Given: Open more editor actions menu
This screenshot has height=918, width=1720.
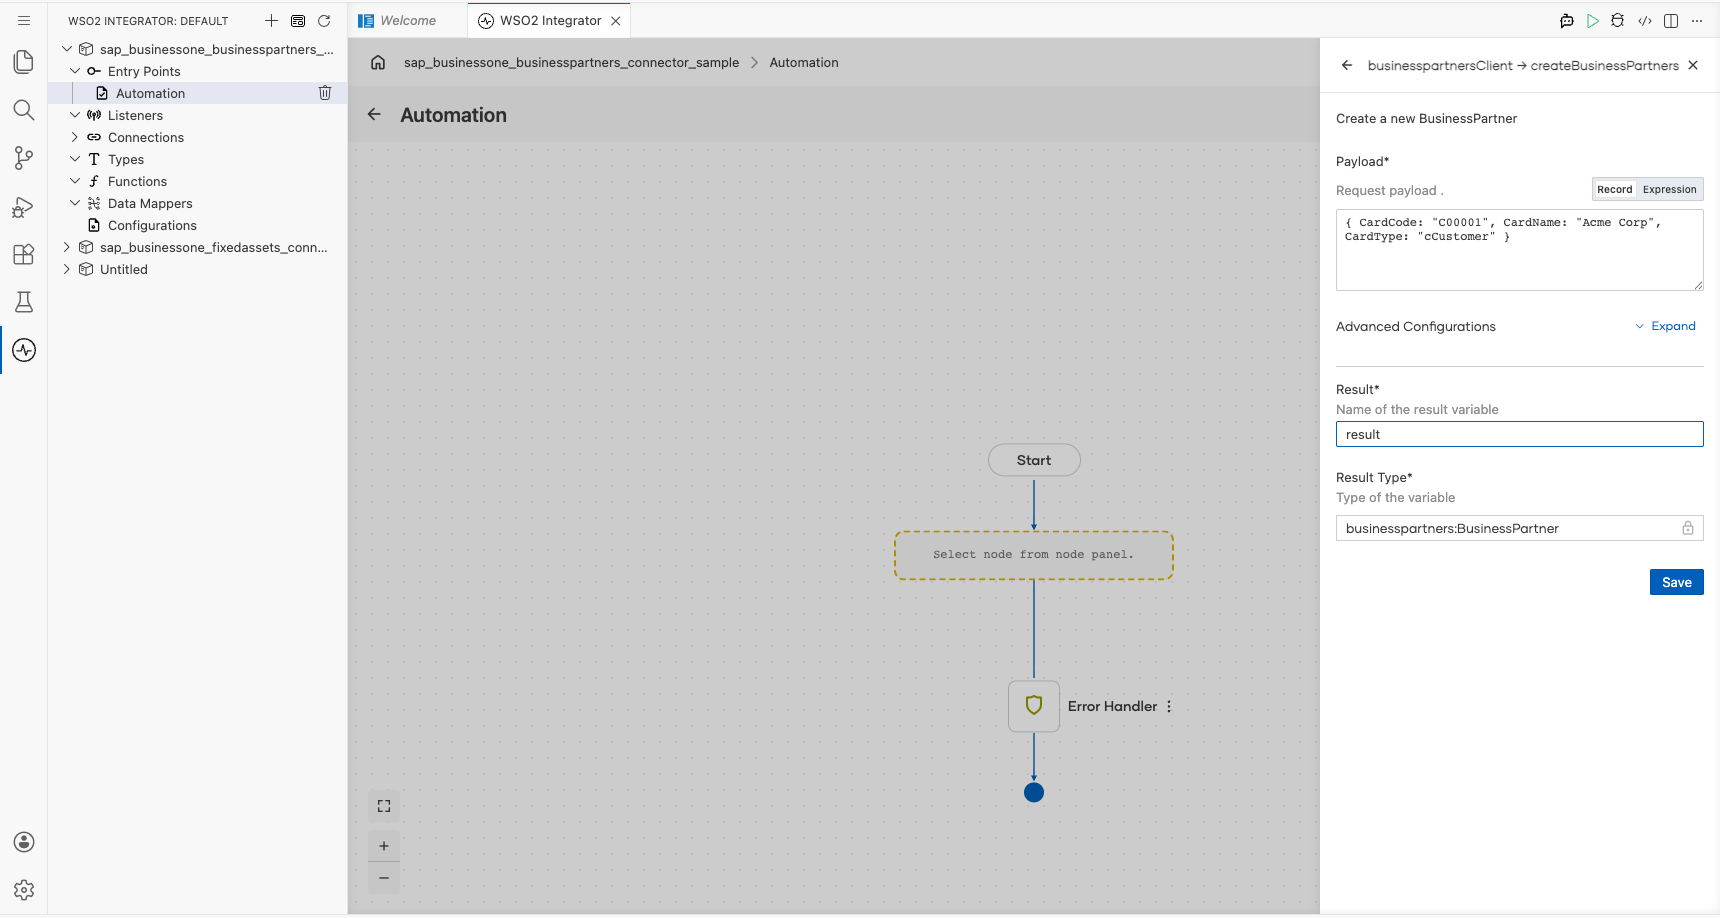Looking at the screenshot, I should click(x=1697, y=21).
